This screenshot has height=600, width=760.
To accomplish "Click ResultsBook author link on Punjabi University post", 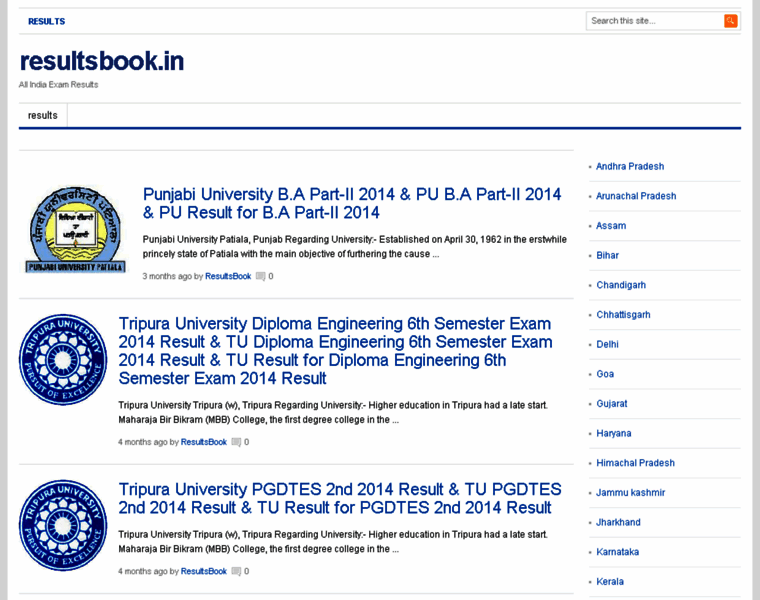I will [228, 276].
